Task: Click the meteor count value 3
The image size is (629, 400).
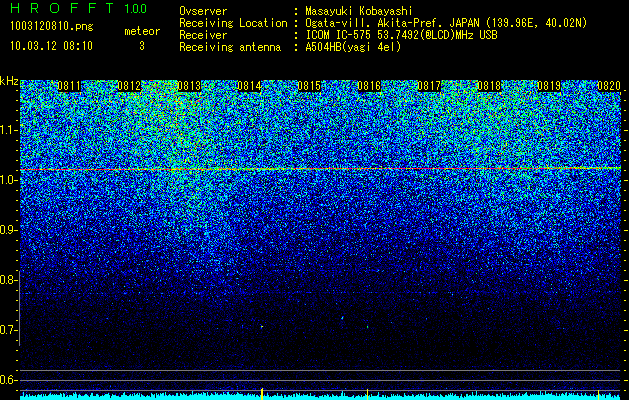Action: click(142, 46)
